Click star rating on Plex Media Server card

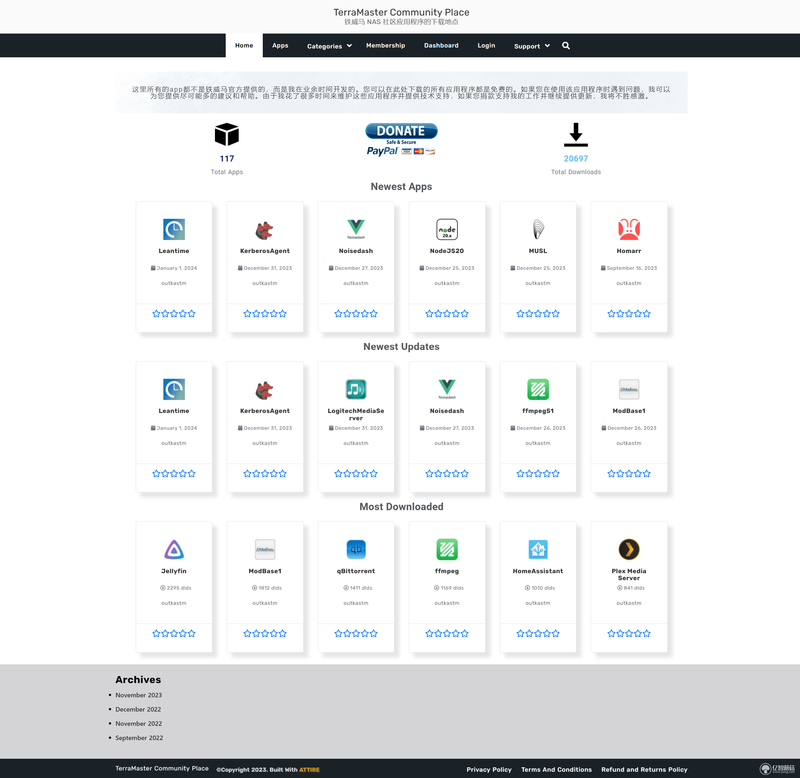pos(629,634)
